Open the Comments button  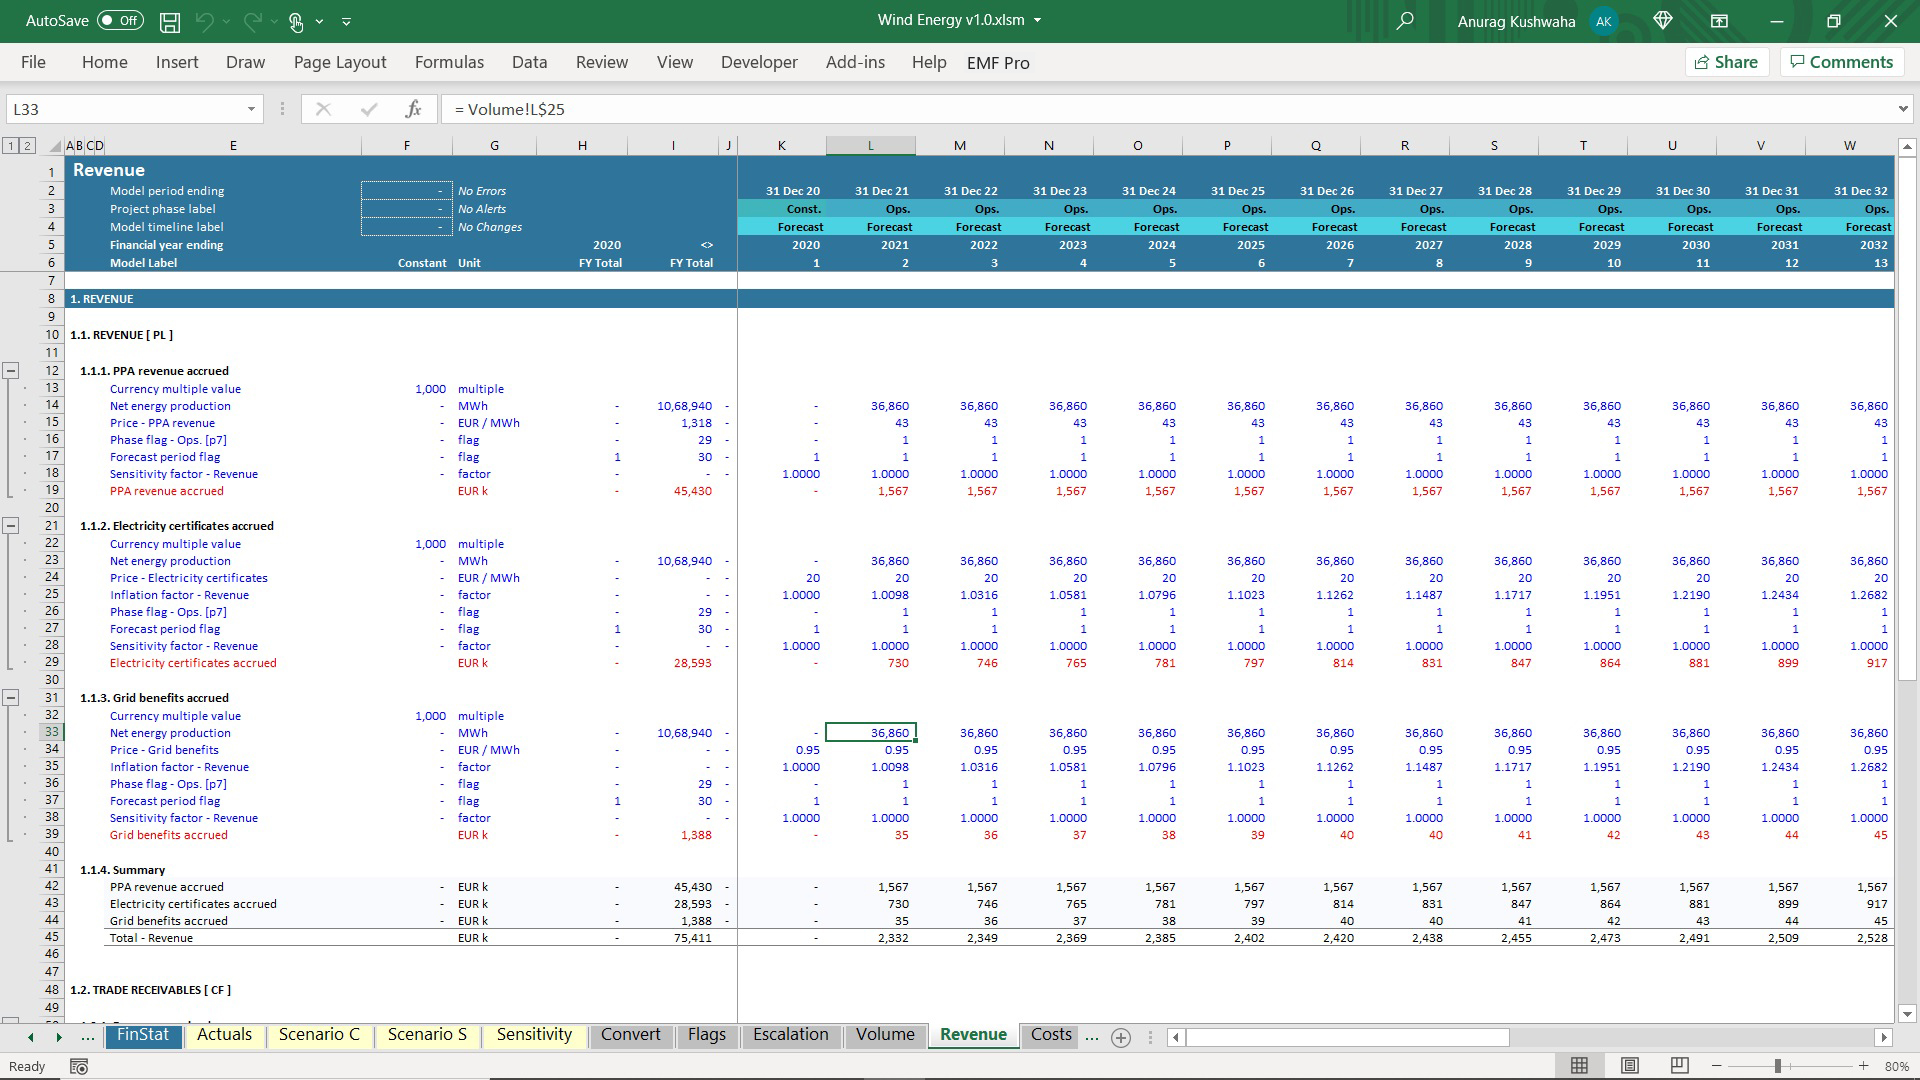coord(1841,62)
